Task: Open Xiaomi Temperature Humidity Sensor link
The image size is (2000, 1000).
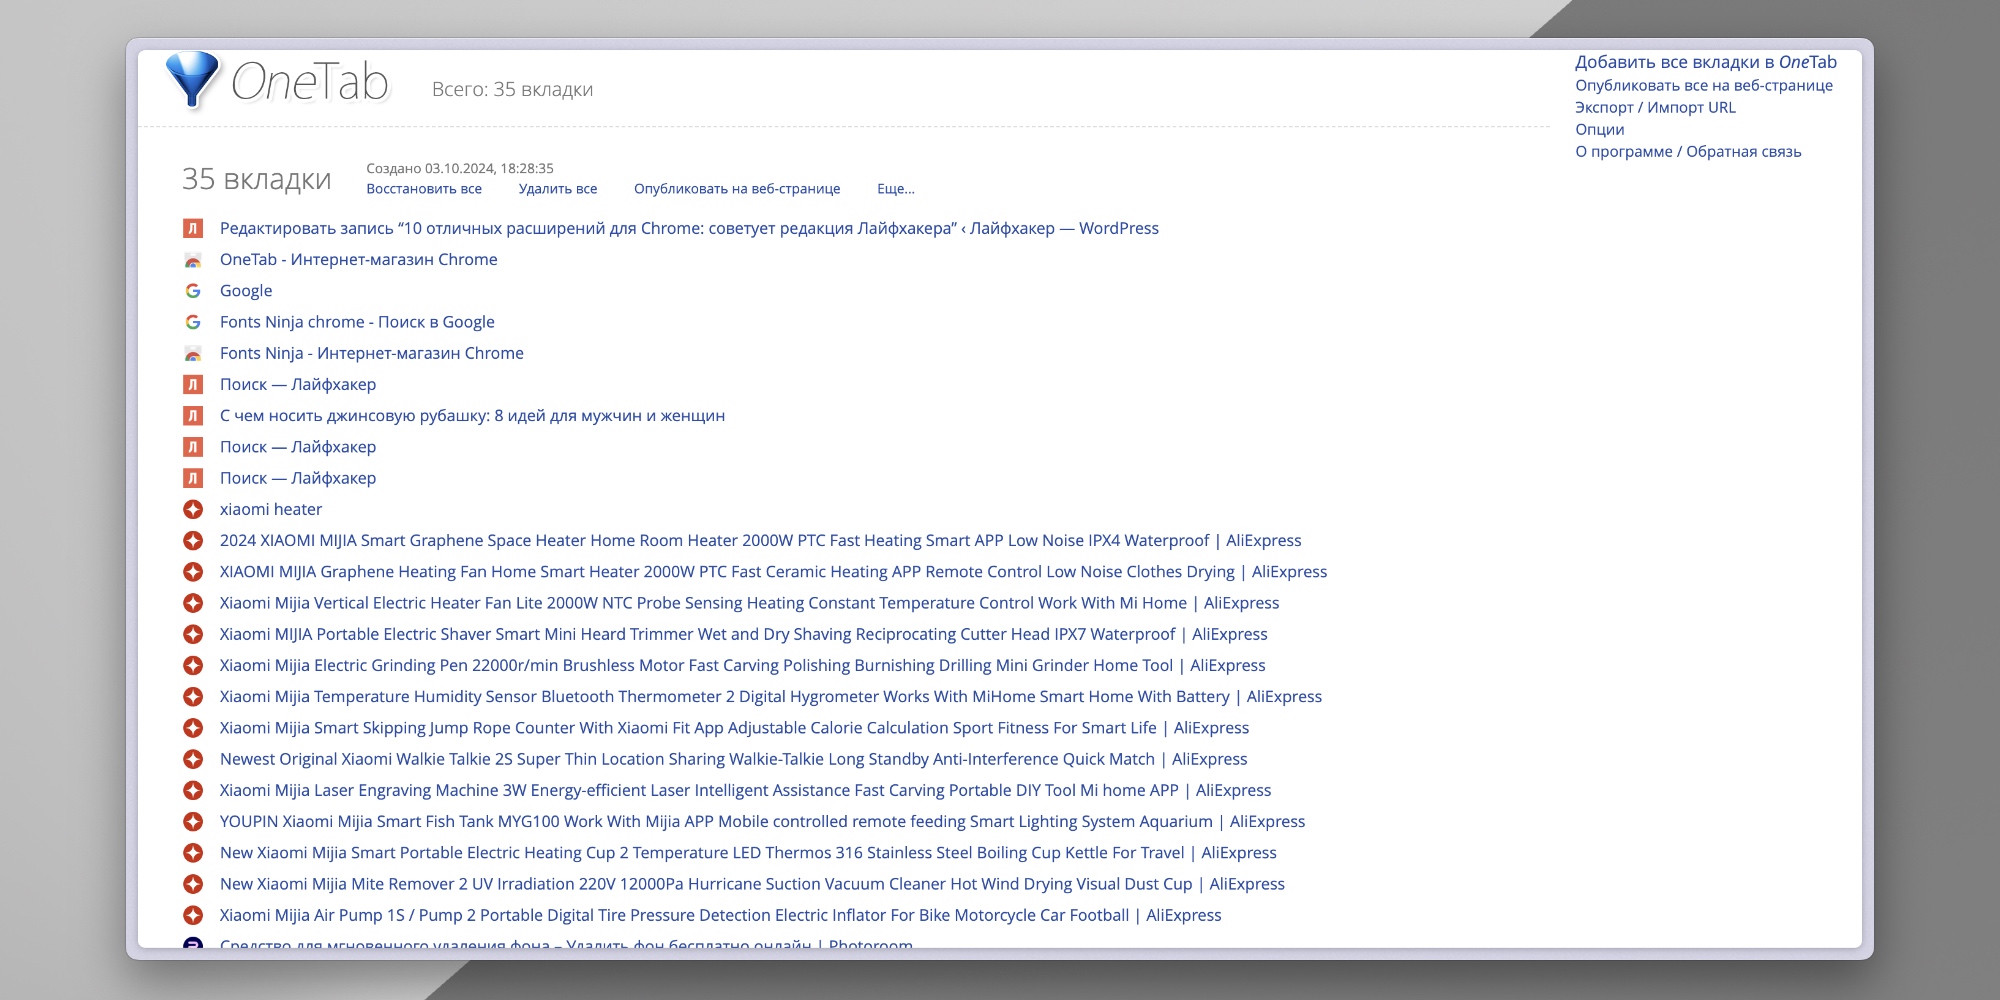Action: click(771, 697)
